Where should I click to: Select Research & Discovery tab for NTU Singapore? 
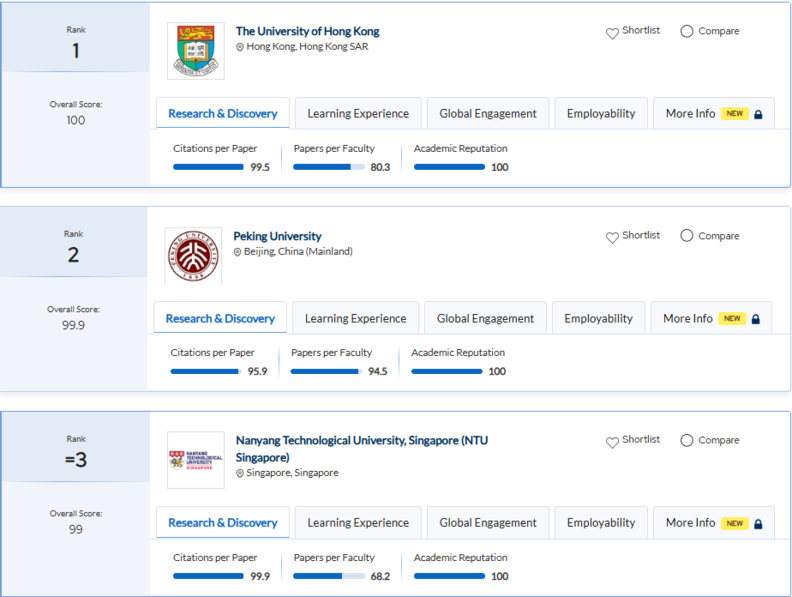click(x=223, y=523)
